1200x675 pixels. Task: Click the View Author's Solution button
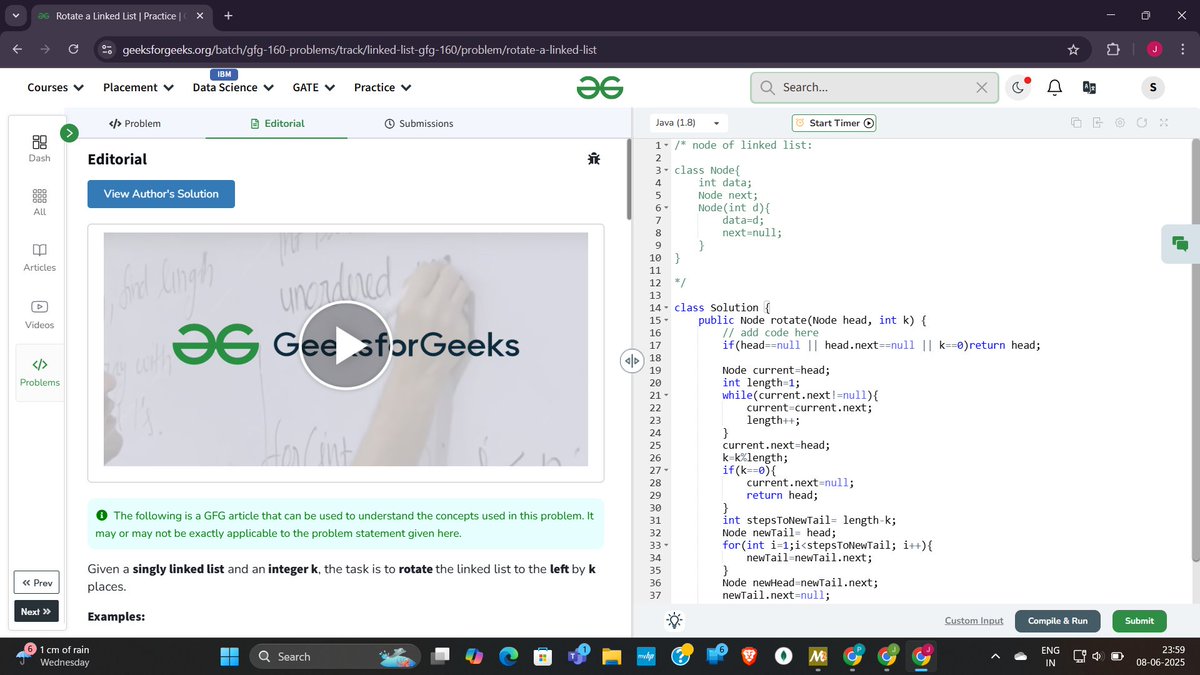pos(161,194)
